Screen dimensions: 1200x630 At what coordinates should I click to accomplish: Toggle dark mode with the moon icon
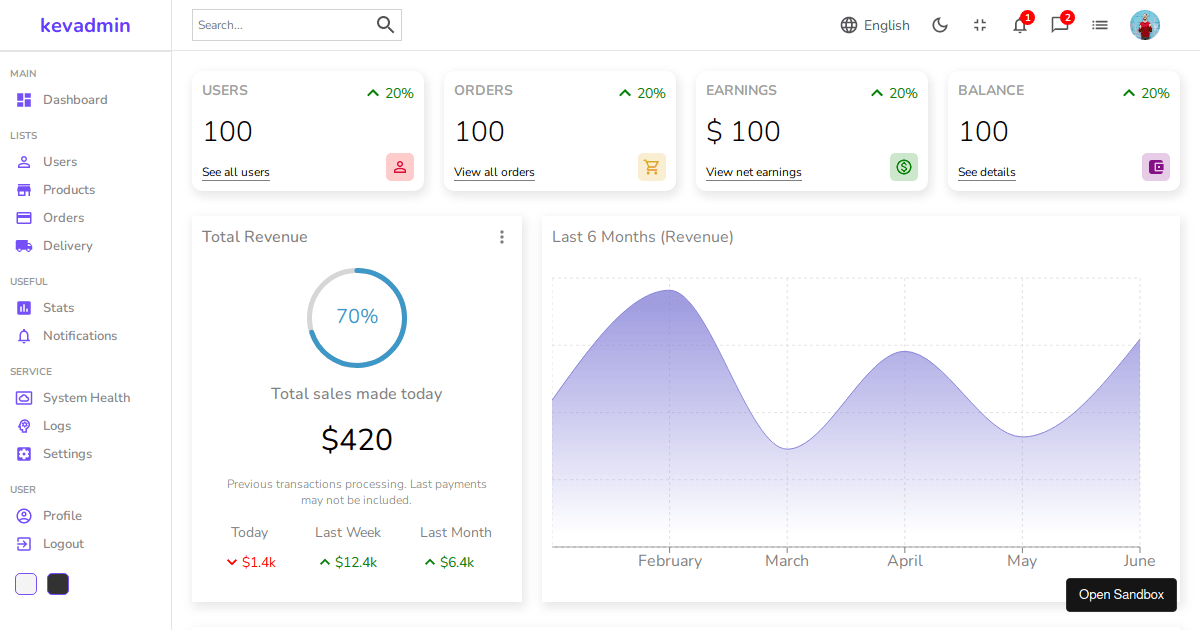point(940,24)
